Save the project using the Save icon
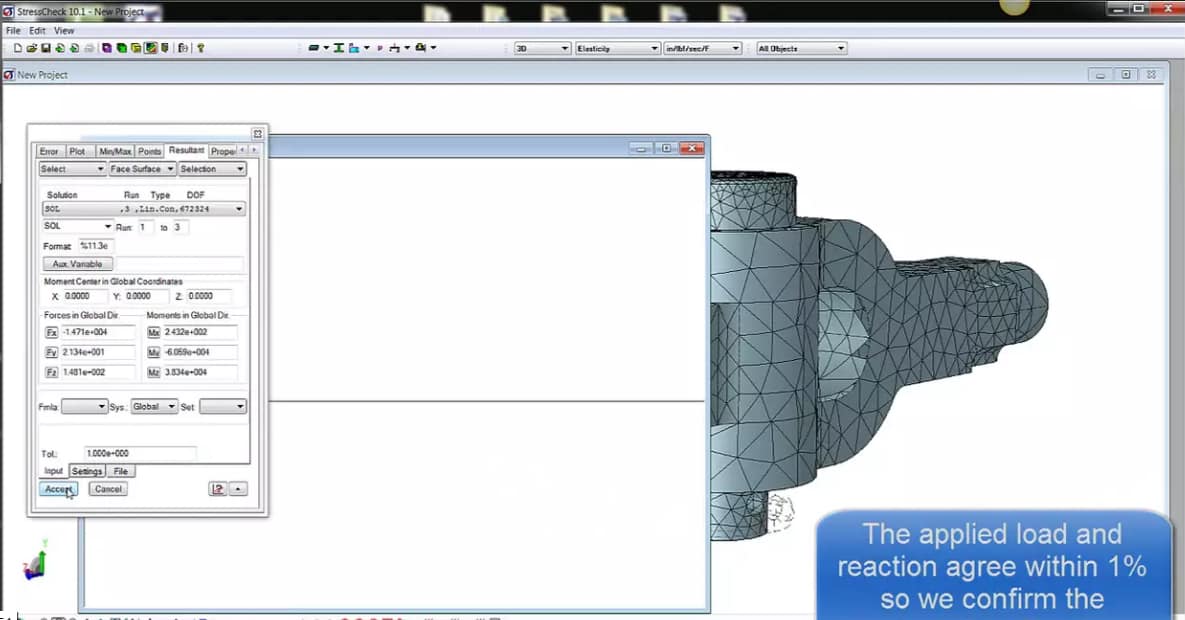Image resolution: width=1185 pixels, height=620 pixels. pyautogui.click(x=44, y=47)
